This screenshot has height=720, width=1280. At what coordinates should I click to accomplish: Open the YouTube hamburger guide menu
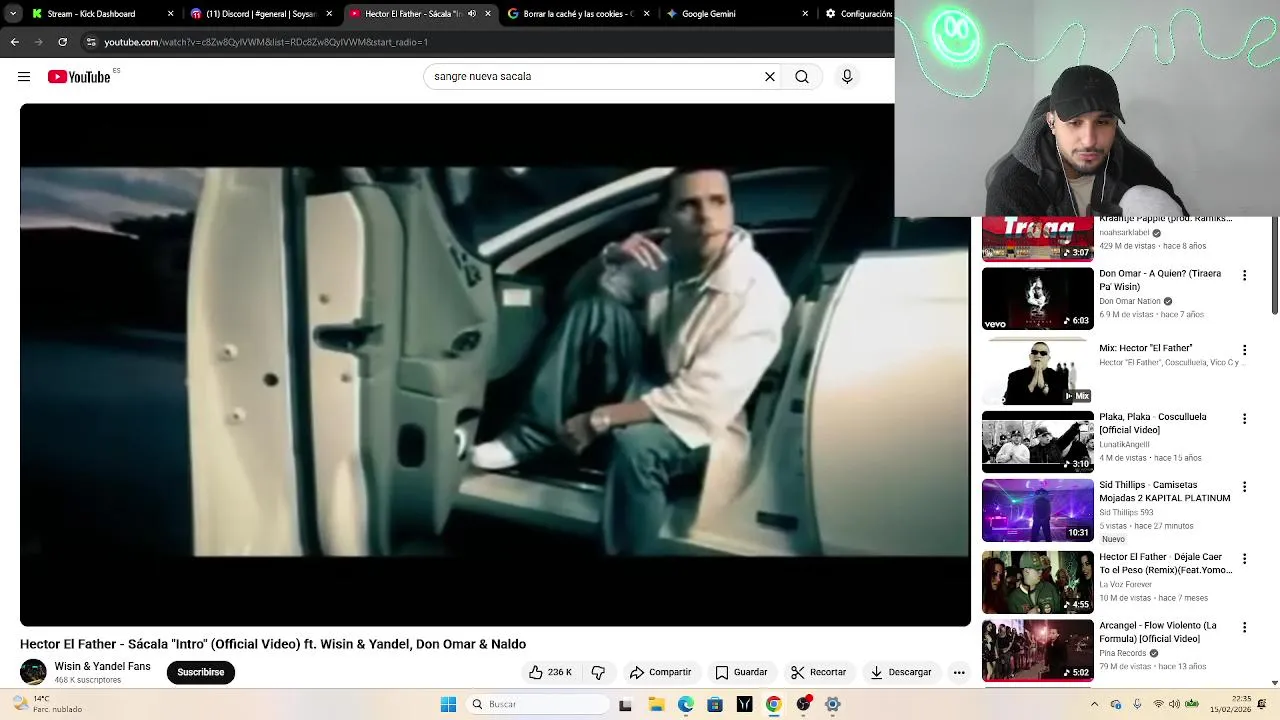point(24,77)
